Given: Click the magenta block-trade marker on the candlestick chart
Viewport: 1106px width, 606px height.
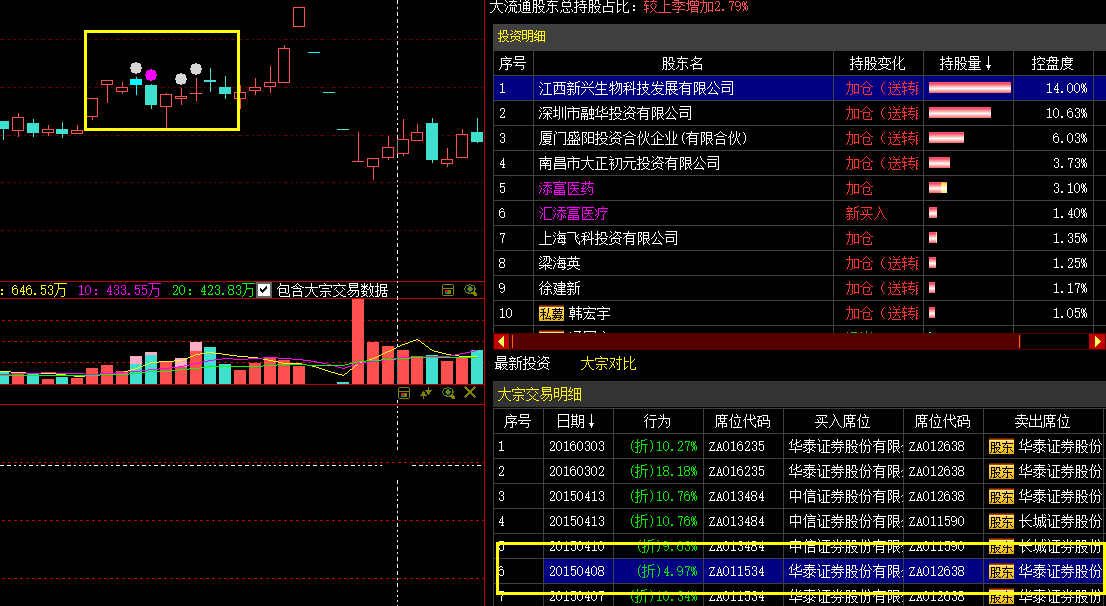Looking at the screenshot, I should (151, 75).
